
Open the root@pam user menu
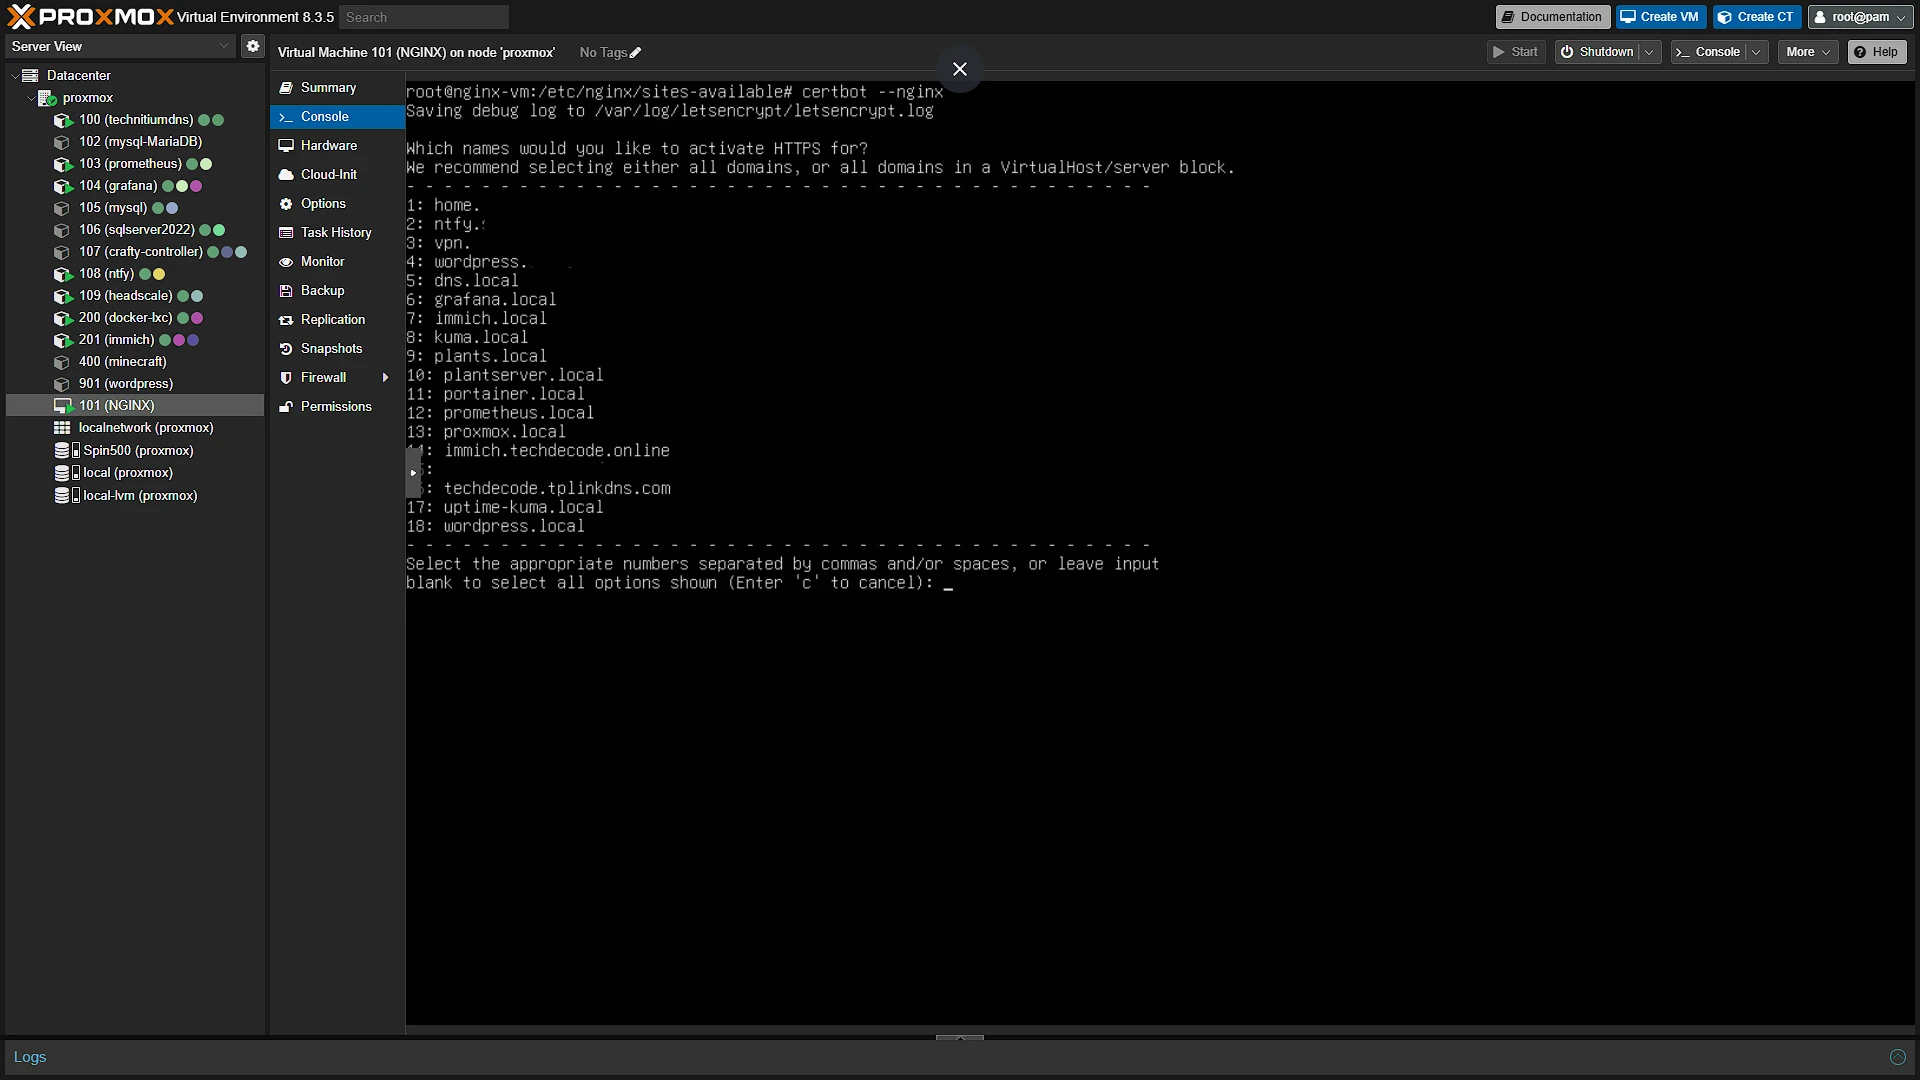click(1860, 17)
